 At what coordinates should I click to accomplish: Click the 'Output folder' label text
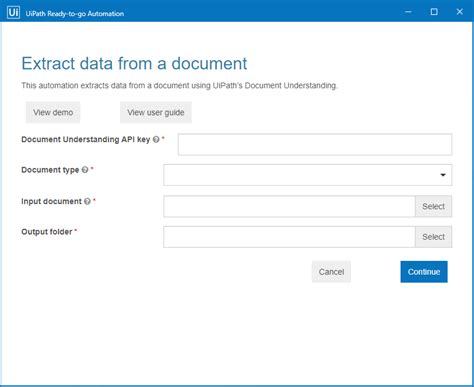click(x=47, y=232)
